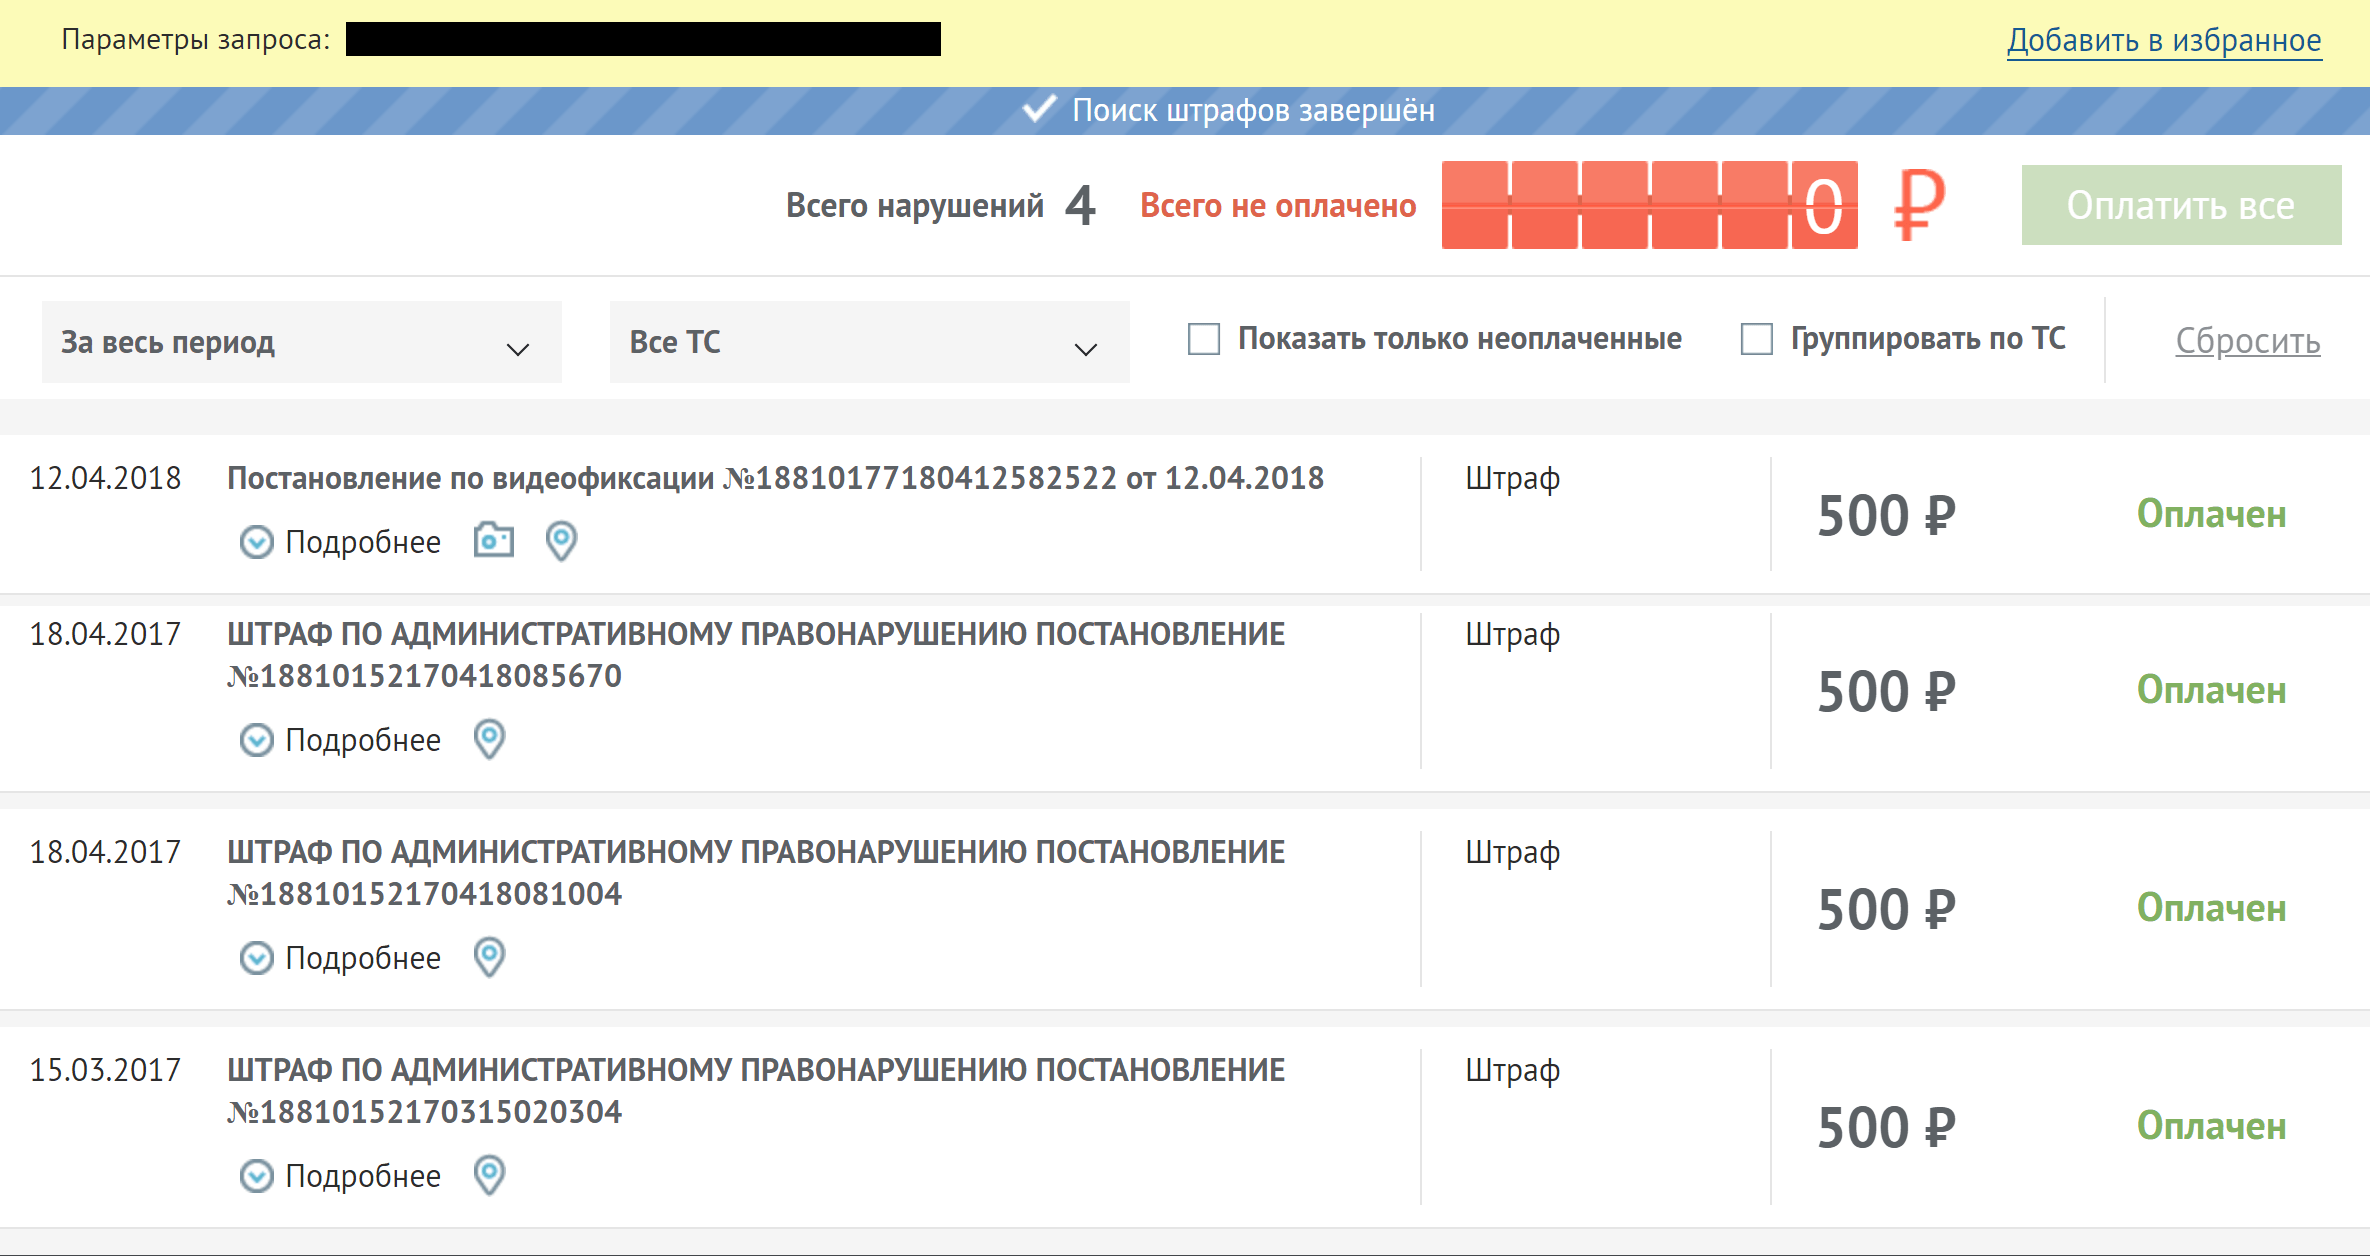Click the date 15.03.2017
Screen dimensions: 2370x1256
click(x=105, y=1070)
